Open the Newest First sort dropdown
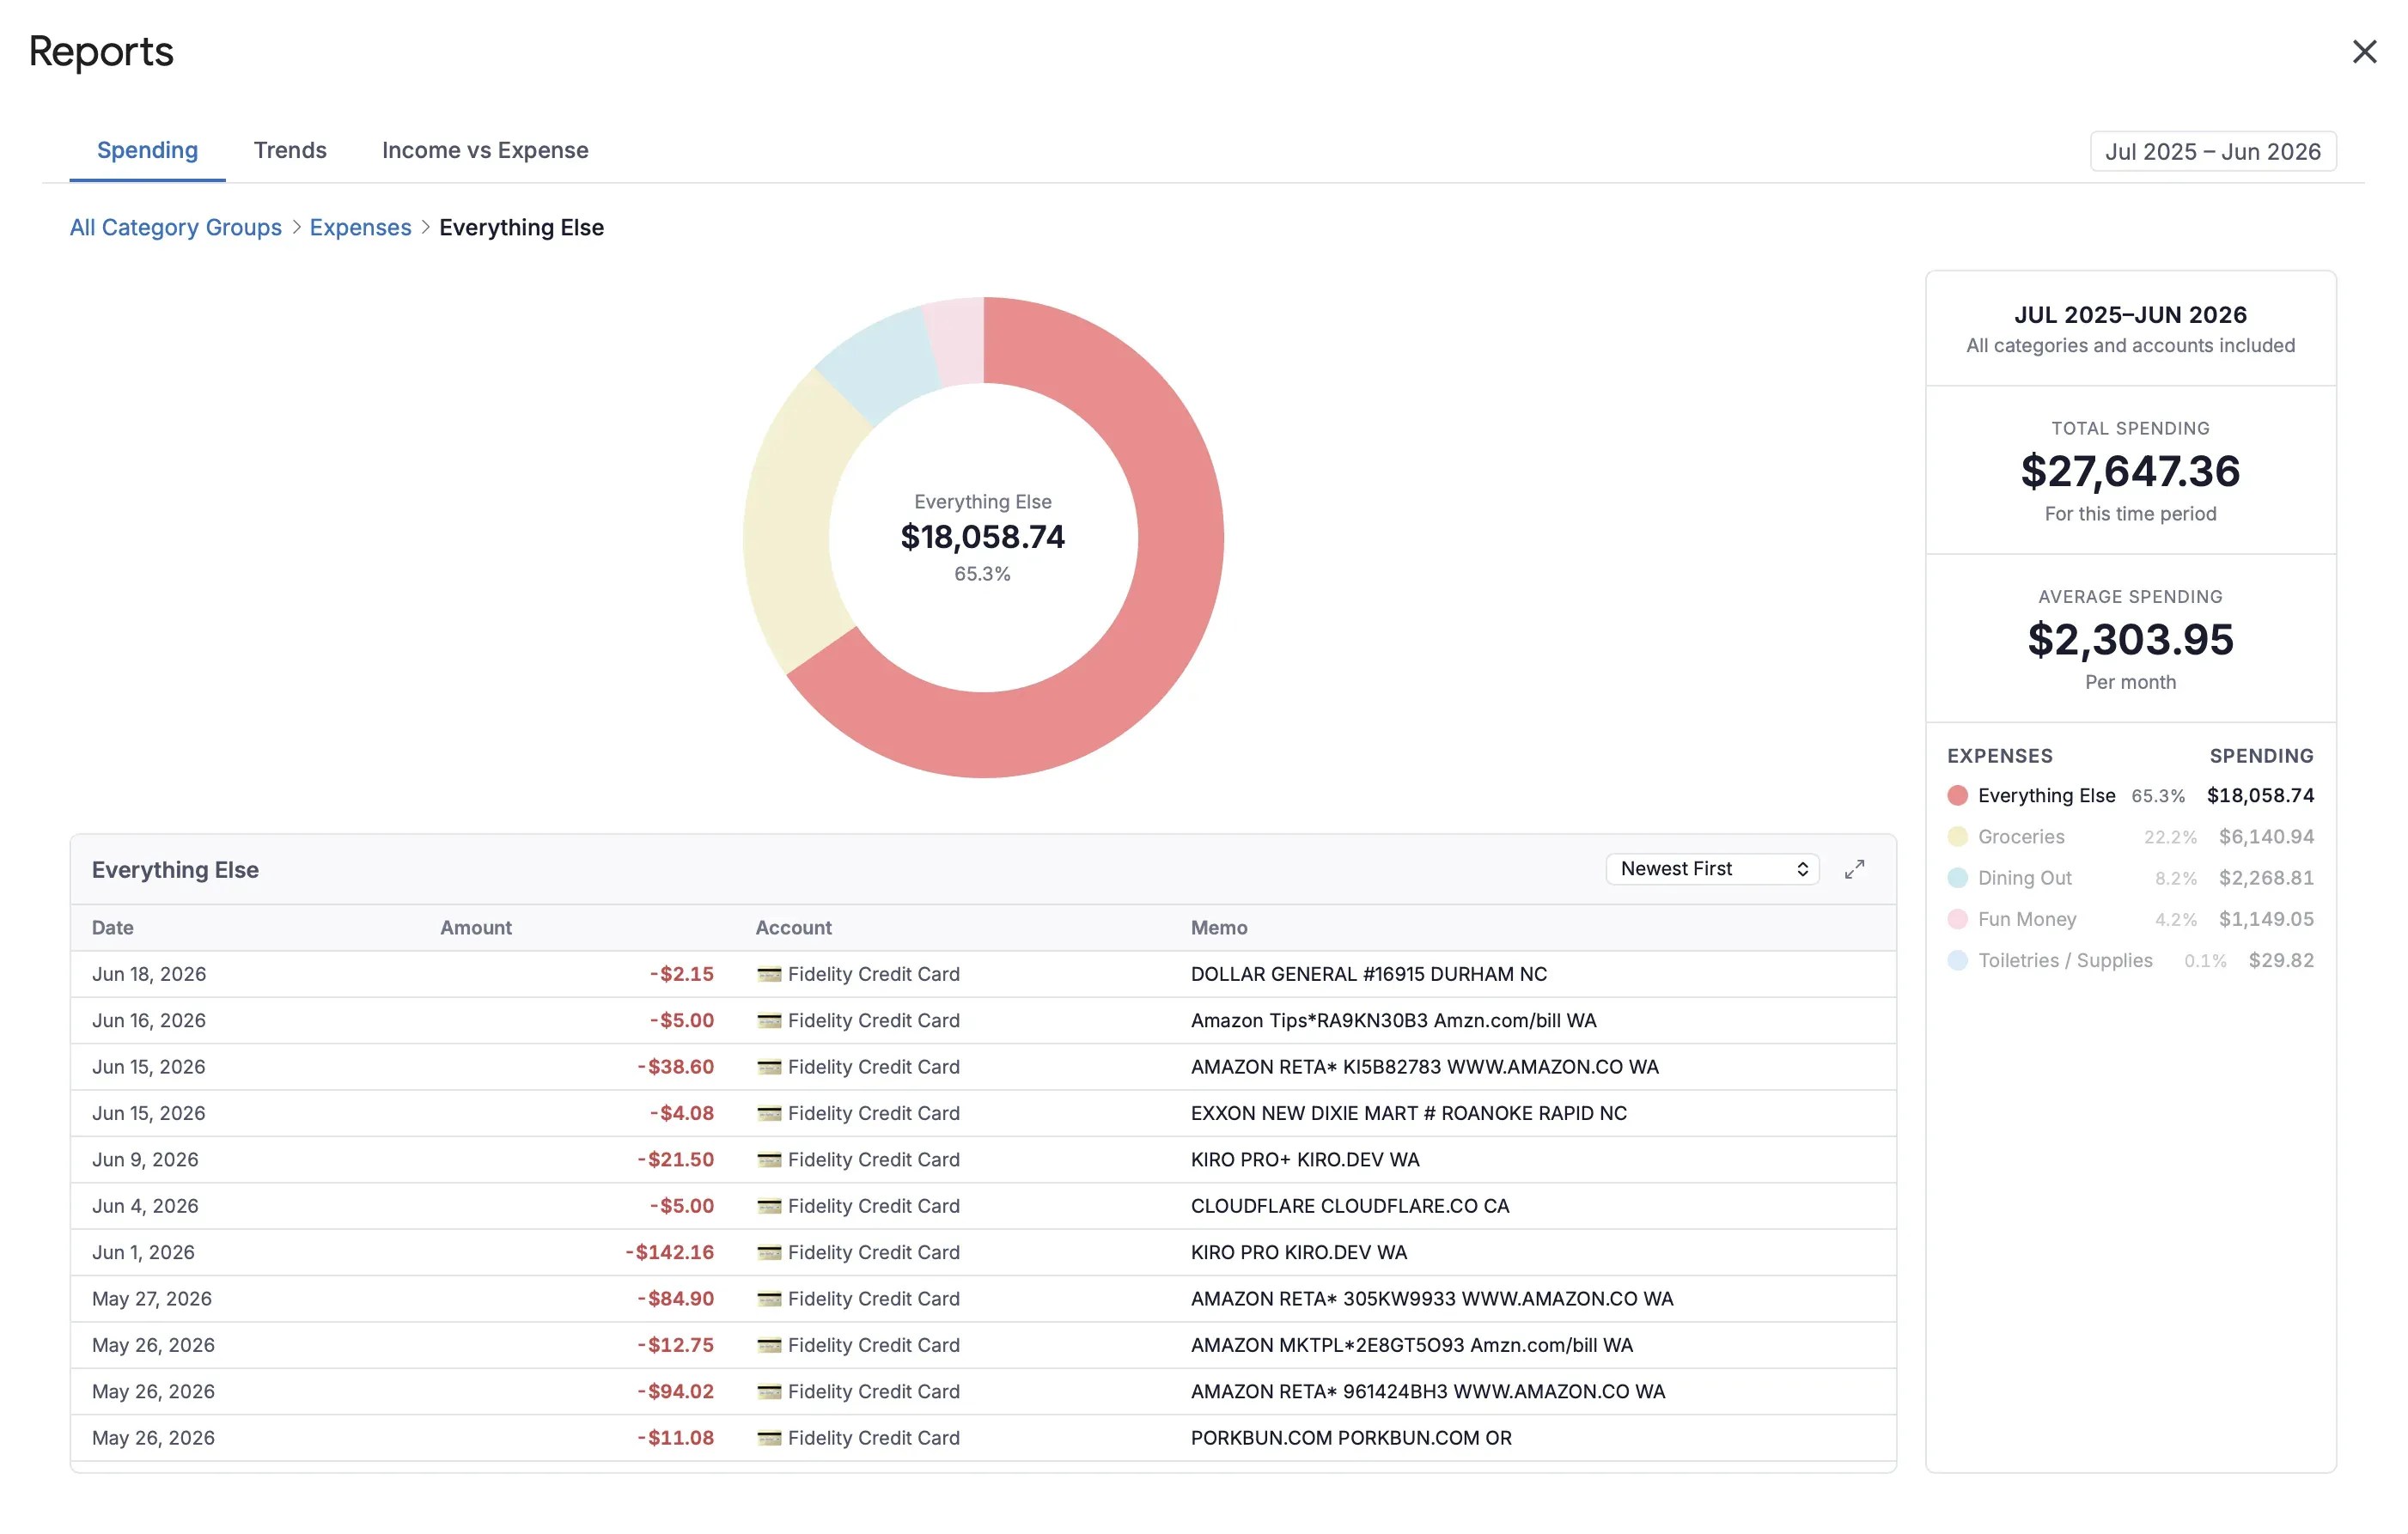Image resolution: width=2408 pixels, height=1534 pixels. click(1712, 869)
